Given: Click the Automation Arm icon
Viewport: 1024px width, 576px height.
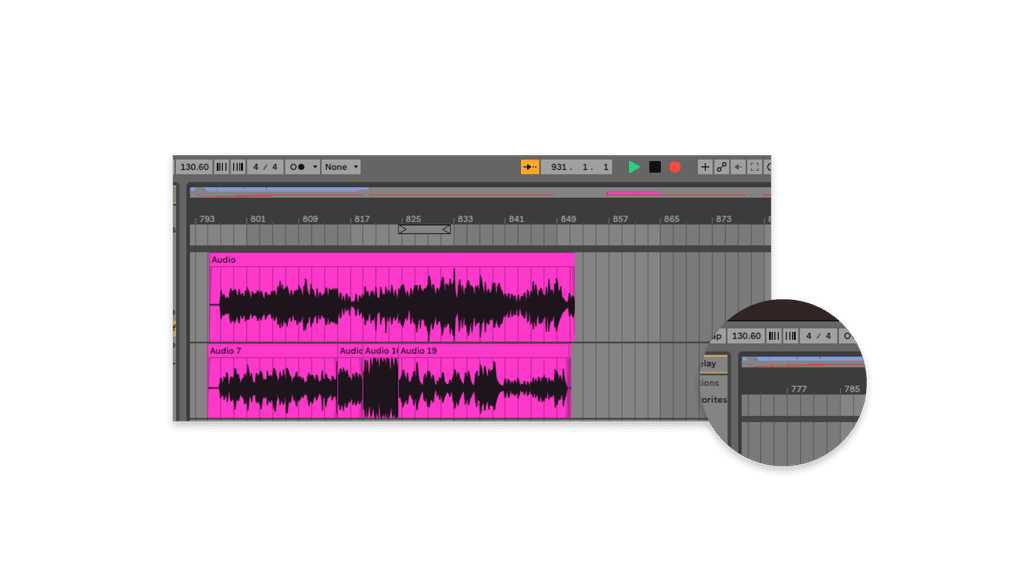Looking at the screenshot, I should click(722, 167).
